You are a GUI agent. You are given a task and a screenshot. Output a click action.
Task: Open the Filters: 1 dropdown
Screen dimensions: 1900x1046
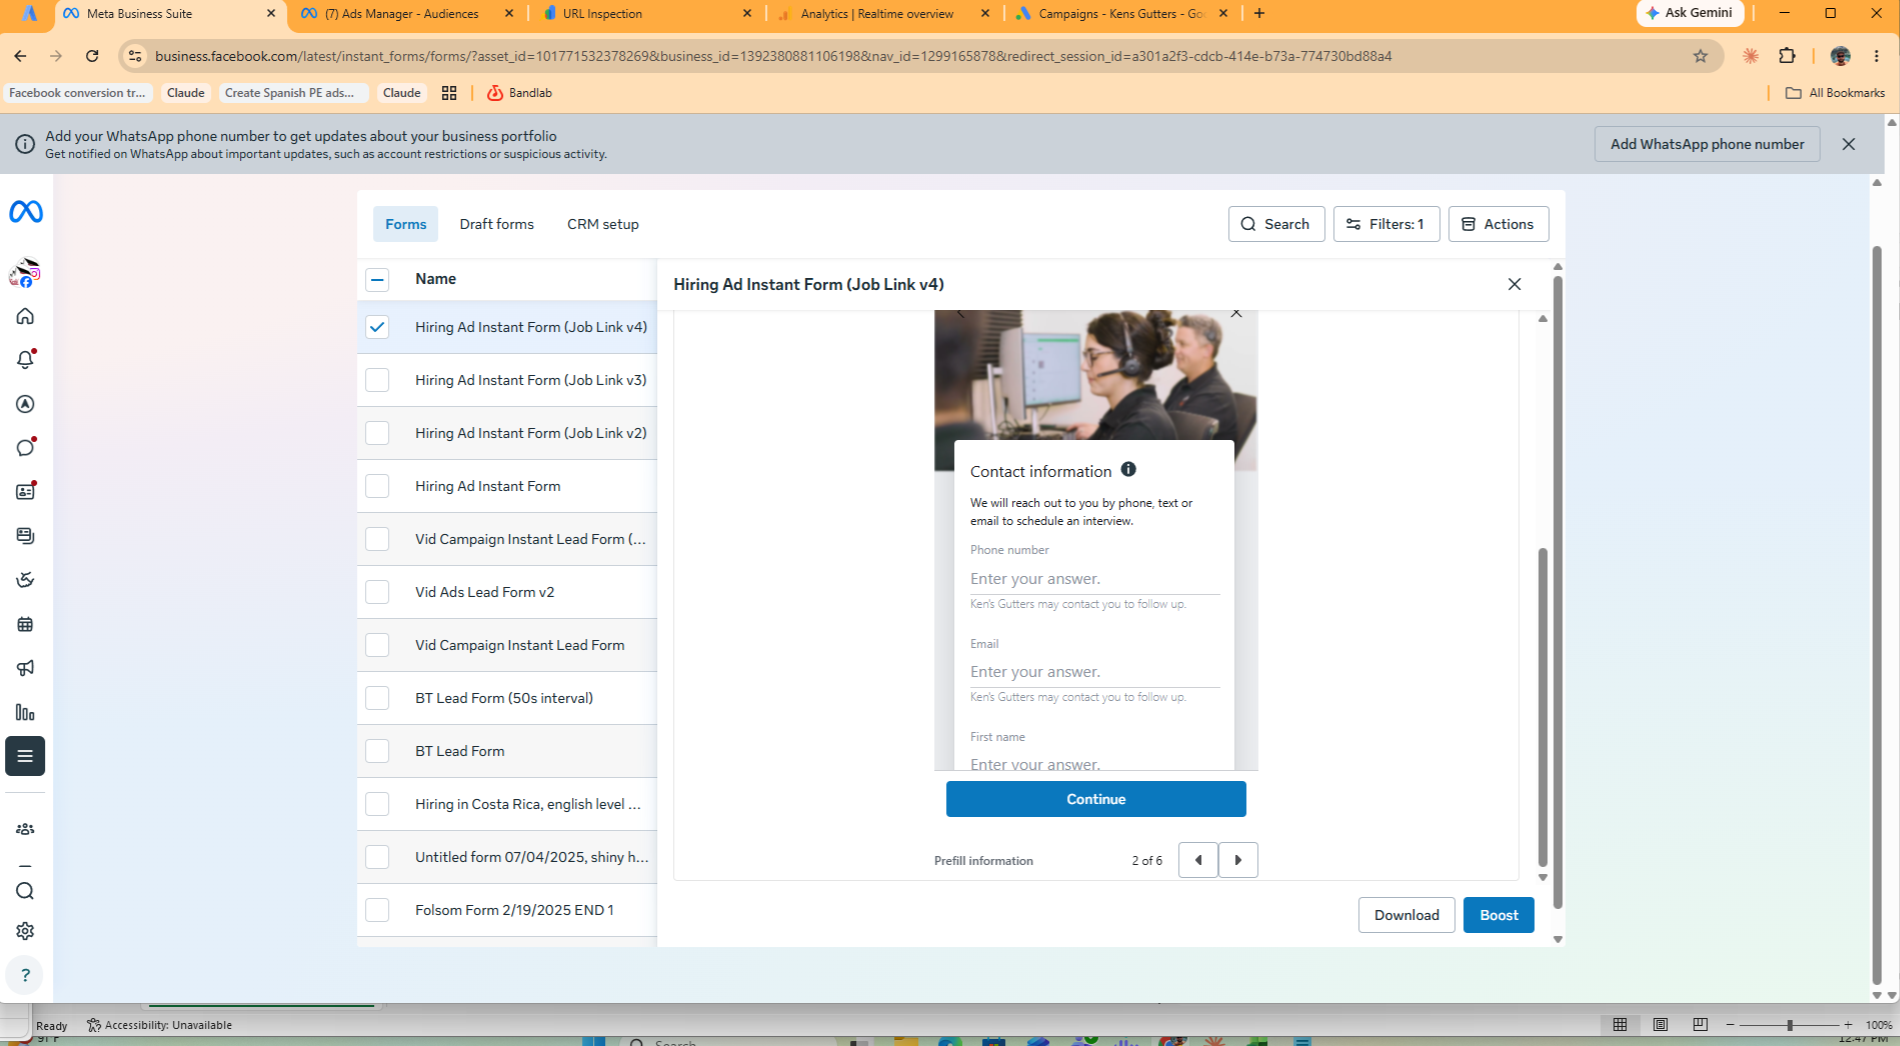(1386, 224)
